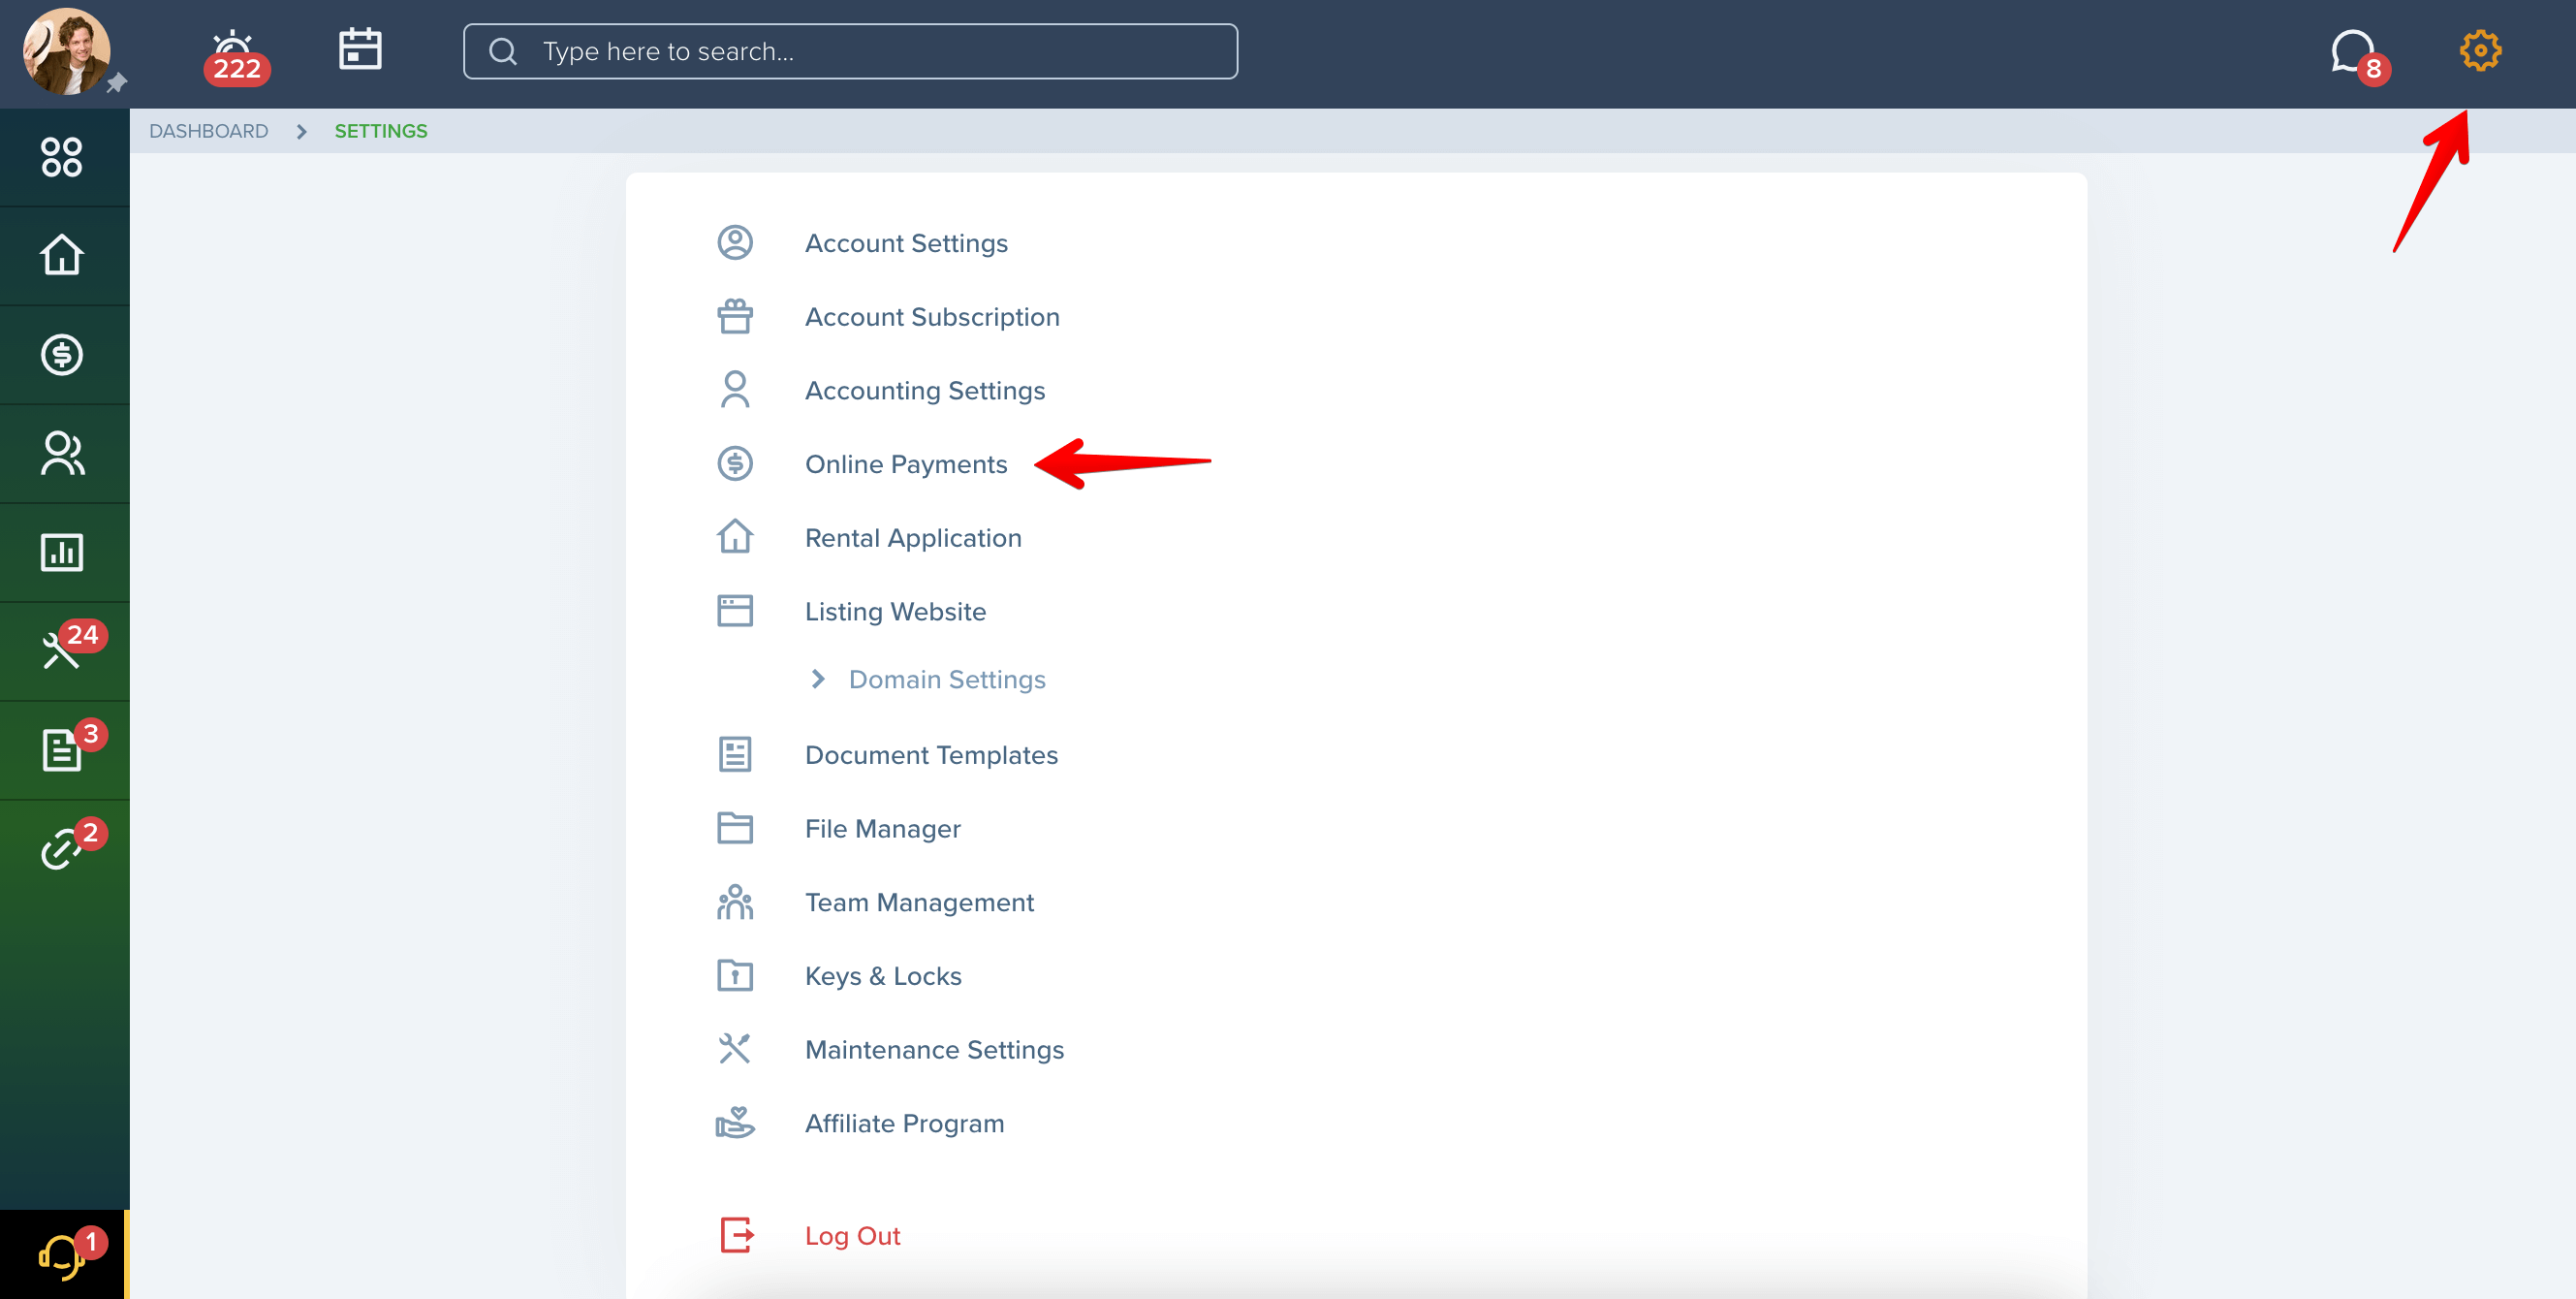Open the home icon in sidebar
The width and height of the screenshot is (2576, 1299).
click(x=62, y=255)
